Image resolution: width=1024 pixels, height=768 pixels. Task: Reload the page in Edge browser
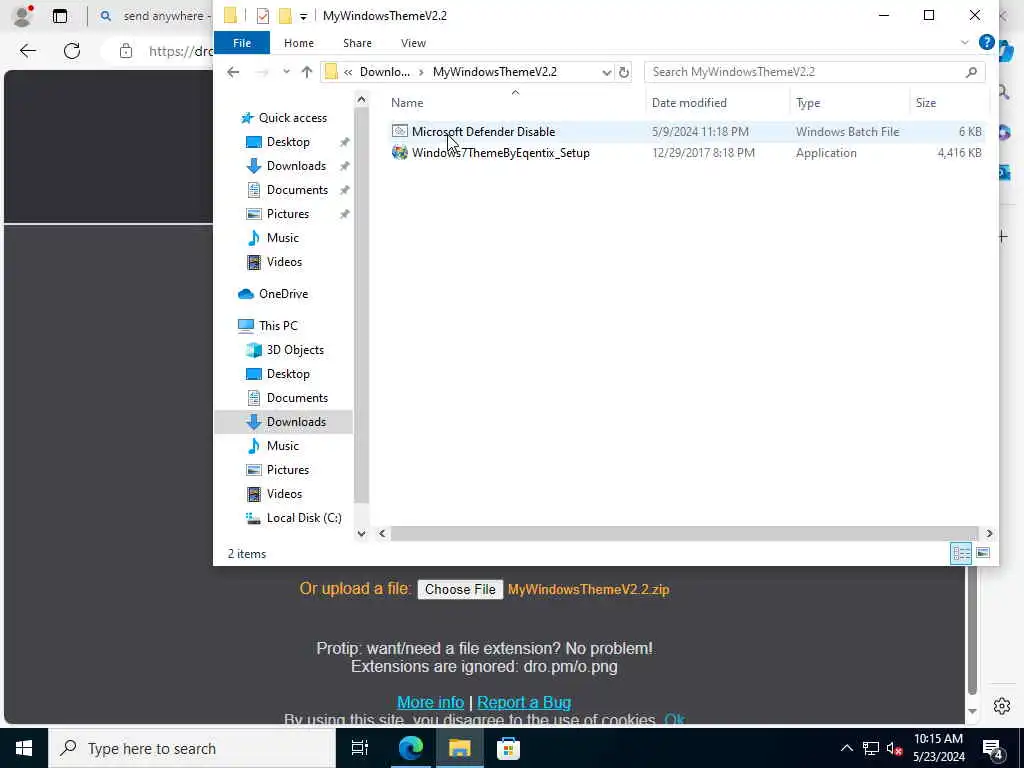(72, 51)
